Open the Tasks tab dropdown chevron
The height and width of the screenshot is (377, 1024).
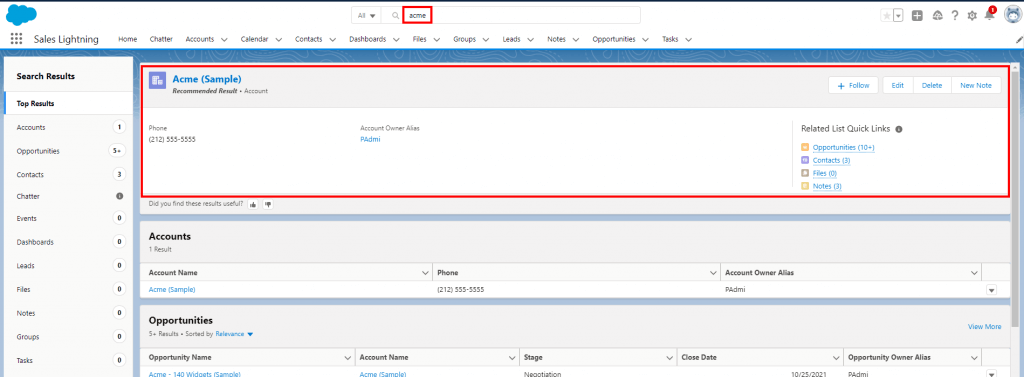click(688, 39)
